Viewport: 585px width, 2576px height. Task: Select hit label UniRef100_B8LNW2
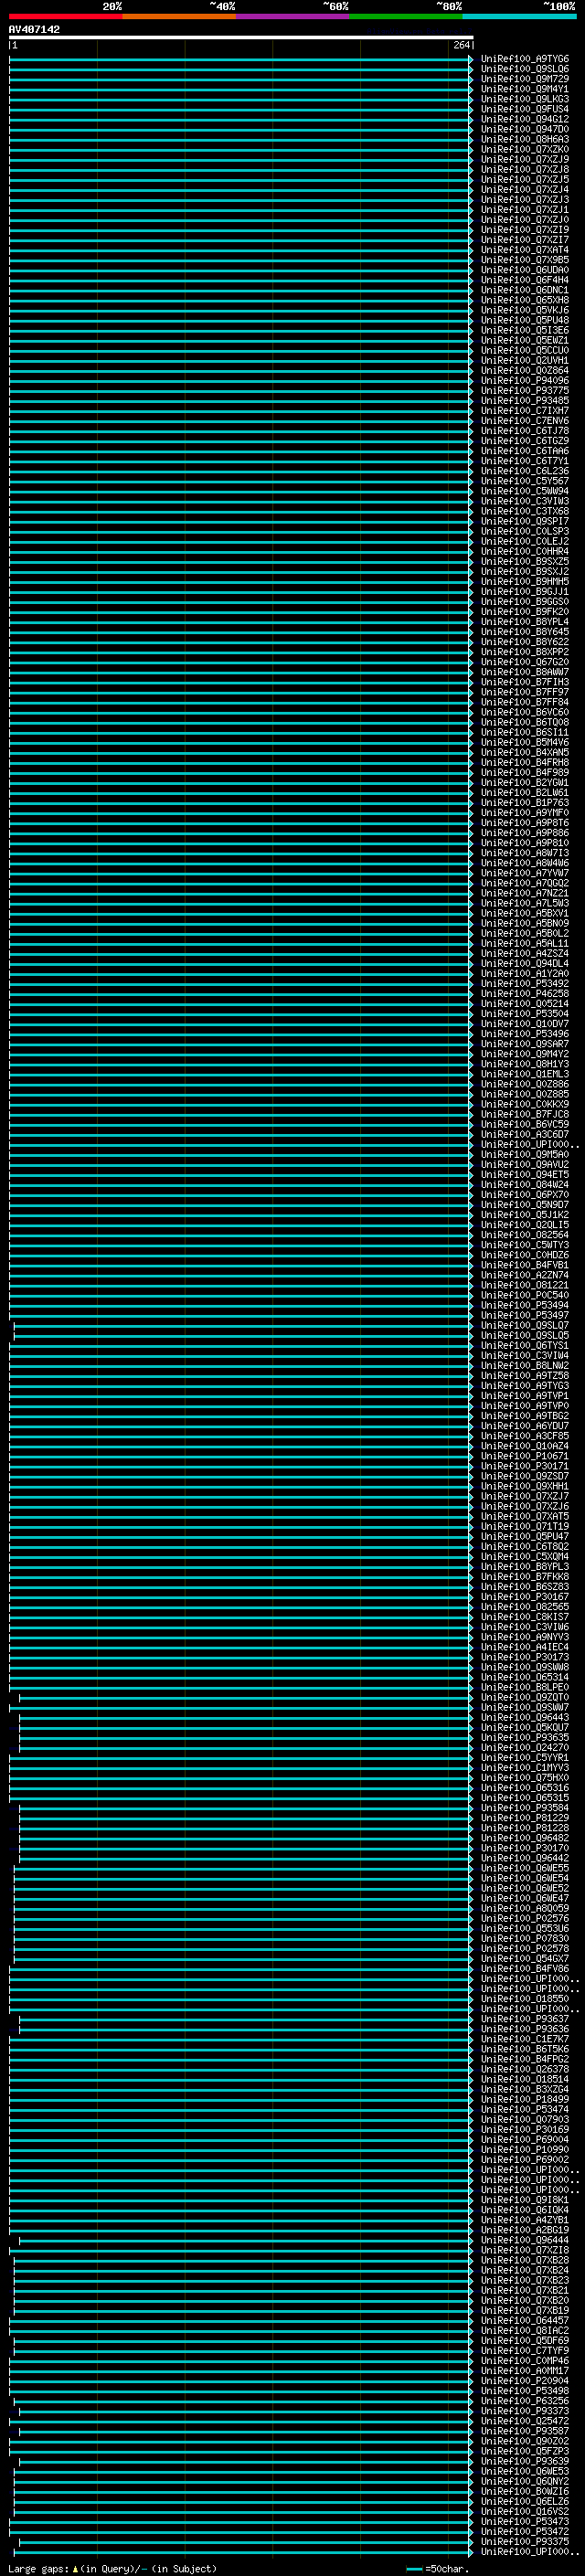coord(525,1365)
